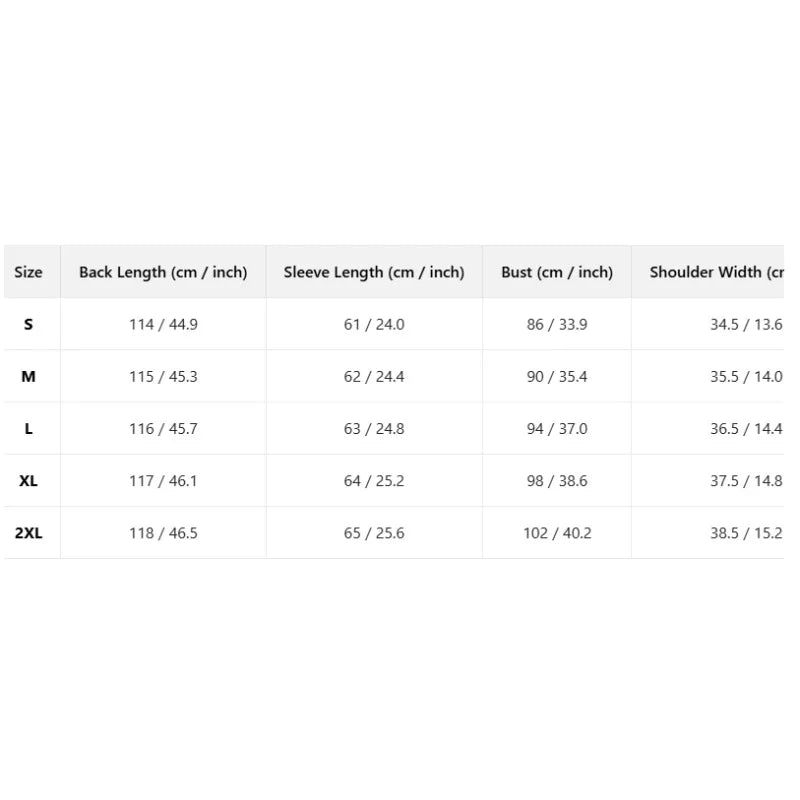
Task: Select the 34.5 / 13.6 shoulder width cell
Action: [746, 324]
